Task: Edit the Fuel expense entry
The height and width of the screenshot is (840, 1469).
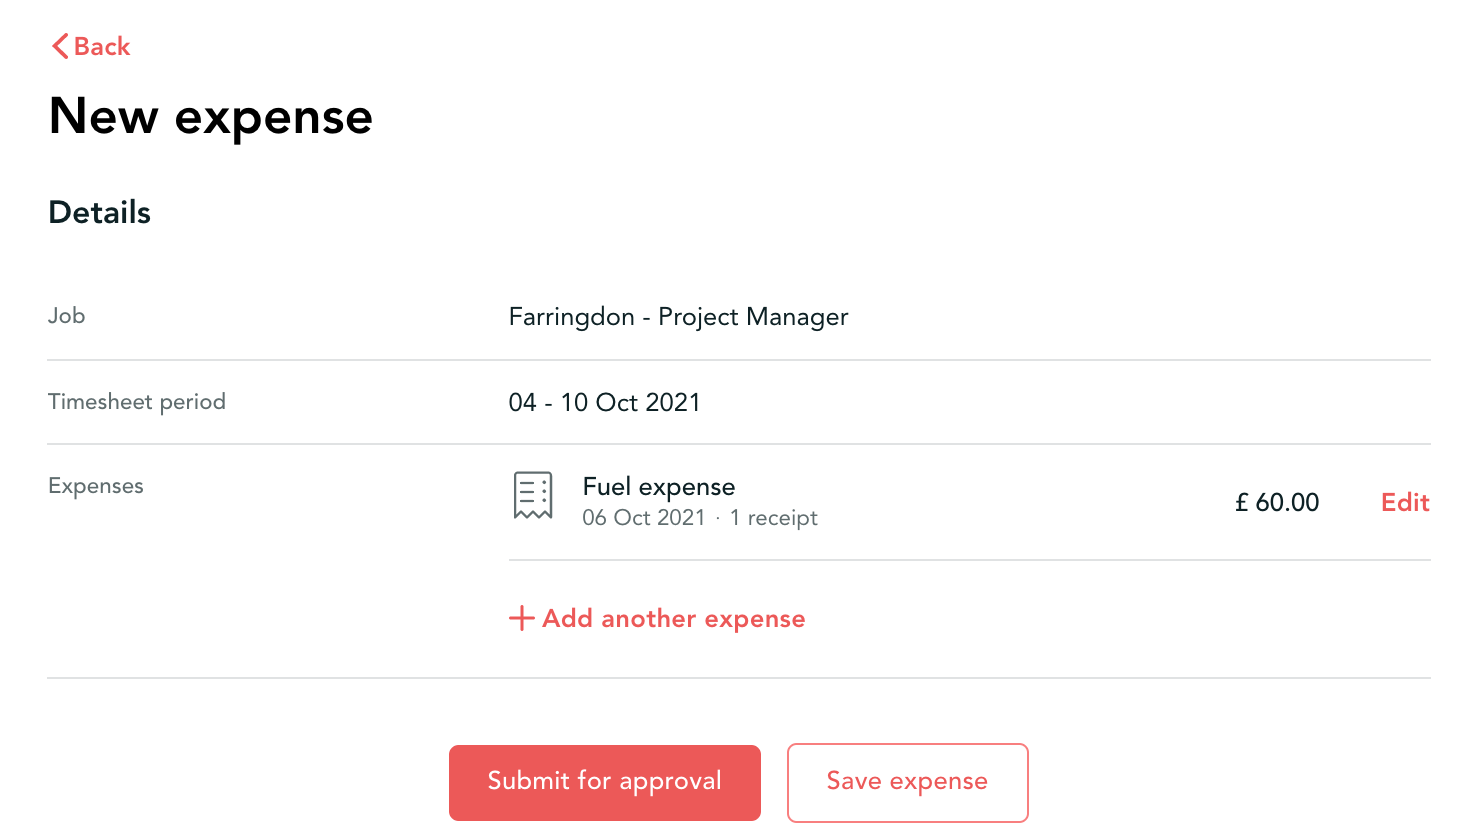Action: pyautogui.click(x=1404, y=503)
